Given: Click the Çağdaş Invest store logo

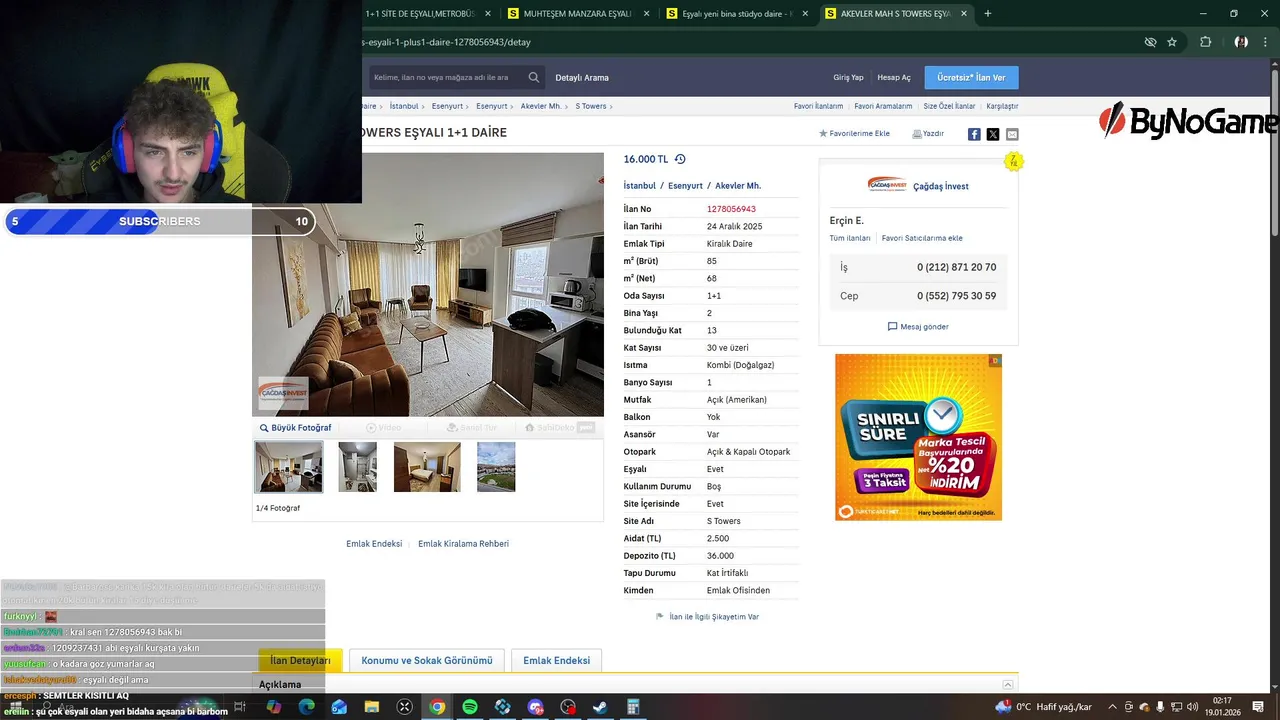Looking at the screenshot, I should (x=887, y=185).
